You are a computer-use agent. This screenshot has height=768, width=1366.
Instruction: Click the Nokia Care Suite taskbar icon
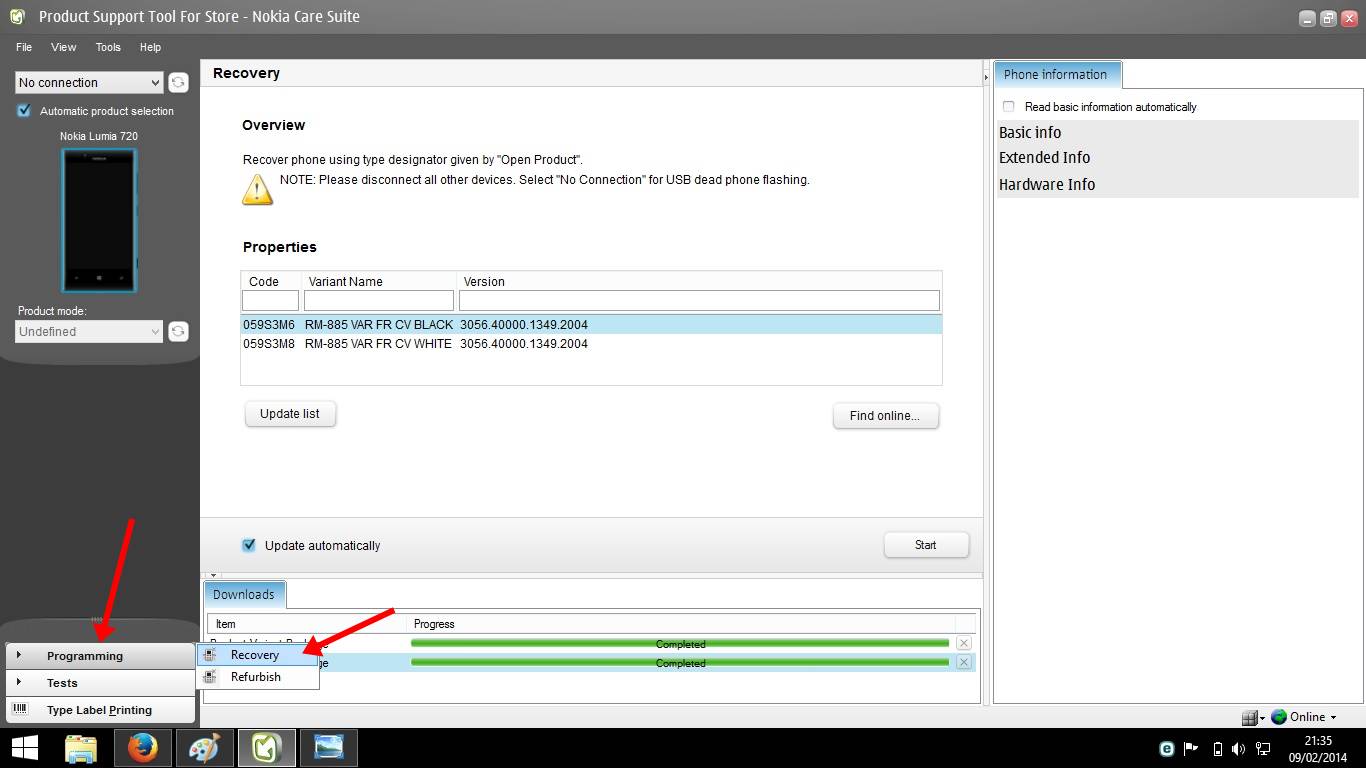pos(266,748)
